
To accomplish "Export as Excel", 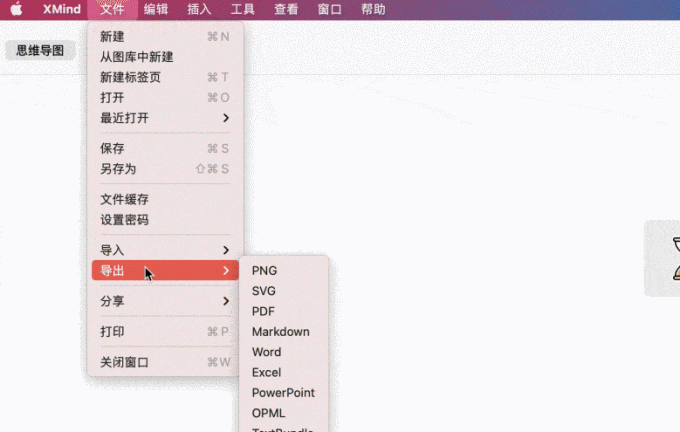I will (x=284, y=373).
